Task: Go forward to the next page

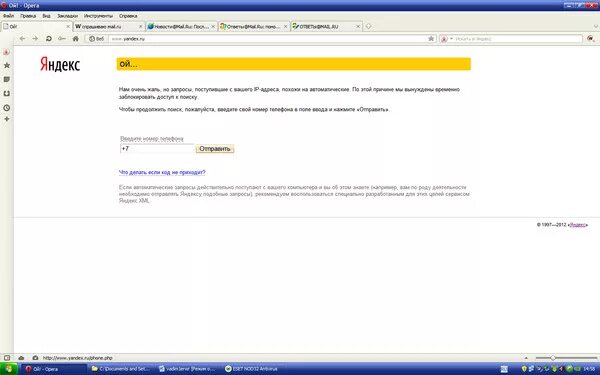Action: (35, 39)
